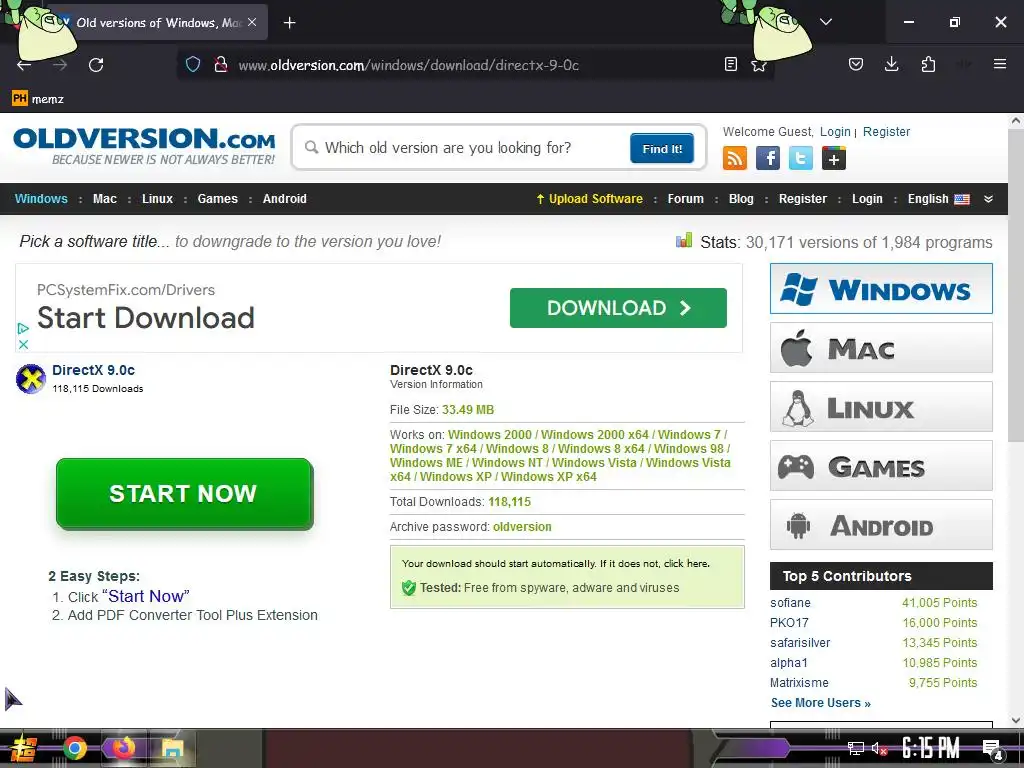
Task: Open the Firefox hamburger menu
Action: point(999,64)
